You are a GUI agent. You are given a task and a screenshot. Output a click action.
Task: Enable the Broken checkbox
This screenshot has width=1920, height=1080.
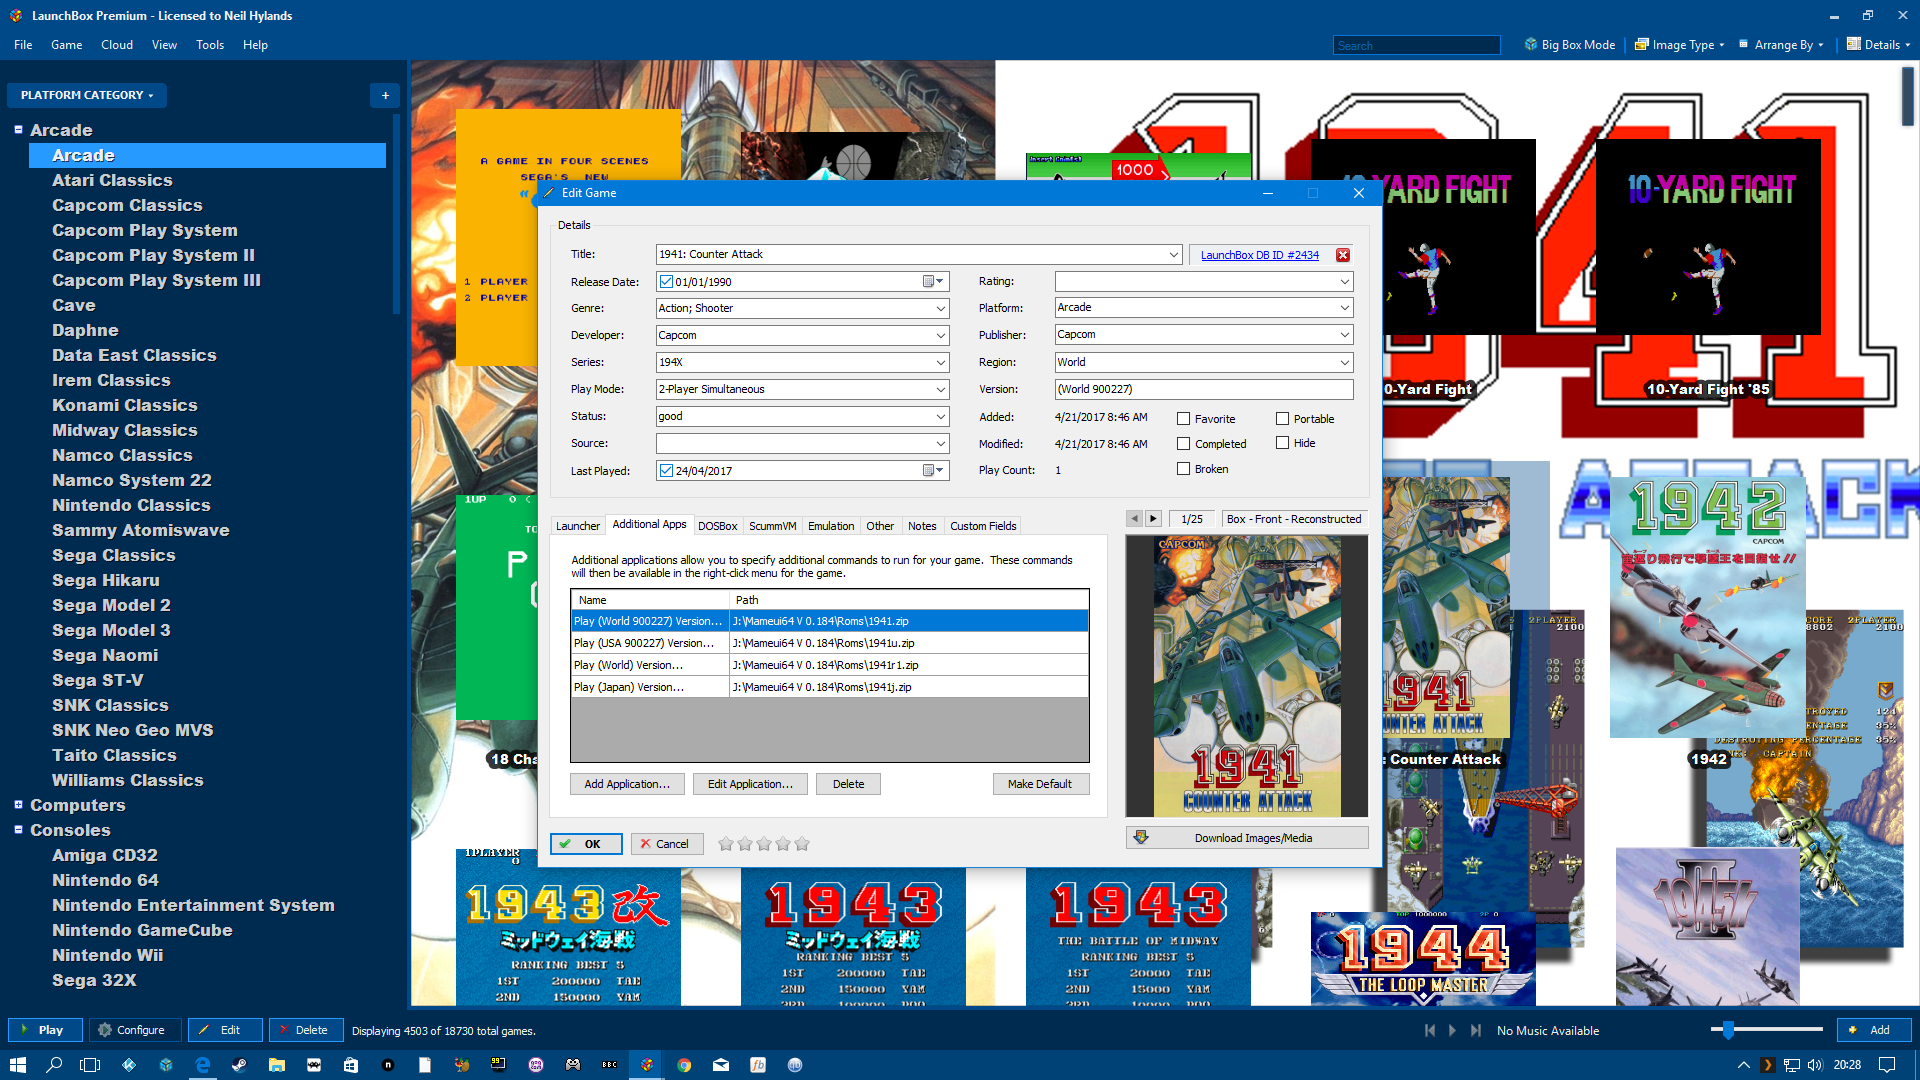[1184, 469]
